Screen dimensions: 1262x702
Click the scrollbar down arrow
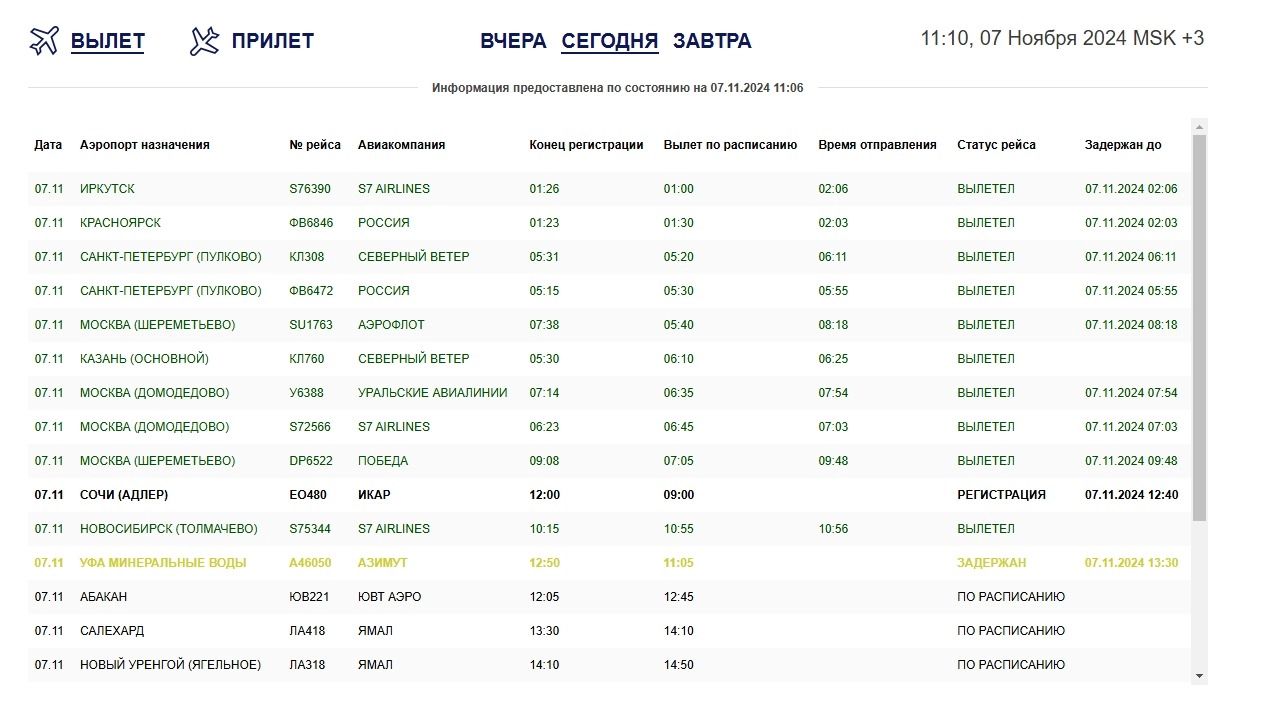coord(1199,676)
